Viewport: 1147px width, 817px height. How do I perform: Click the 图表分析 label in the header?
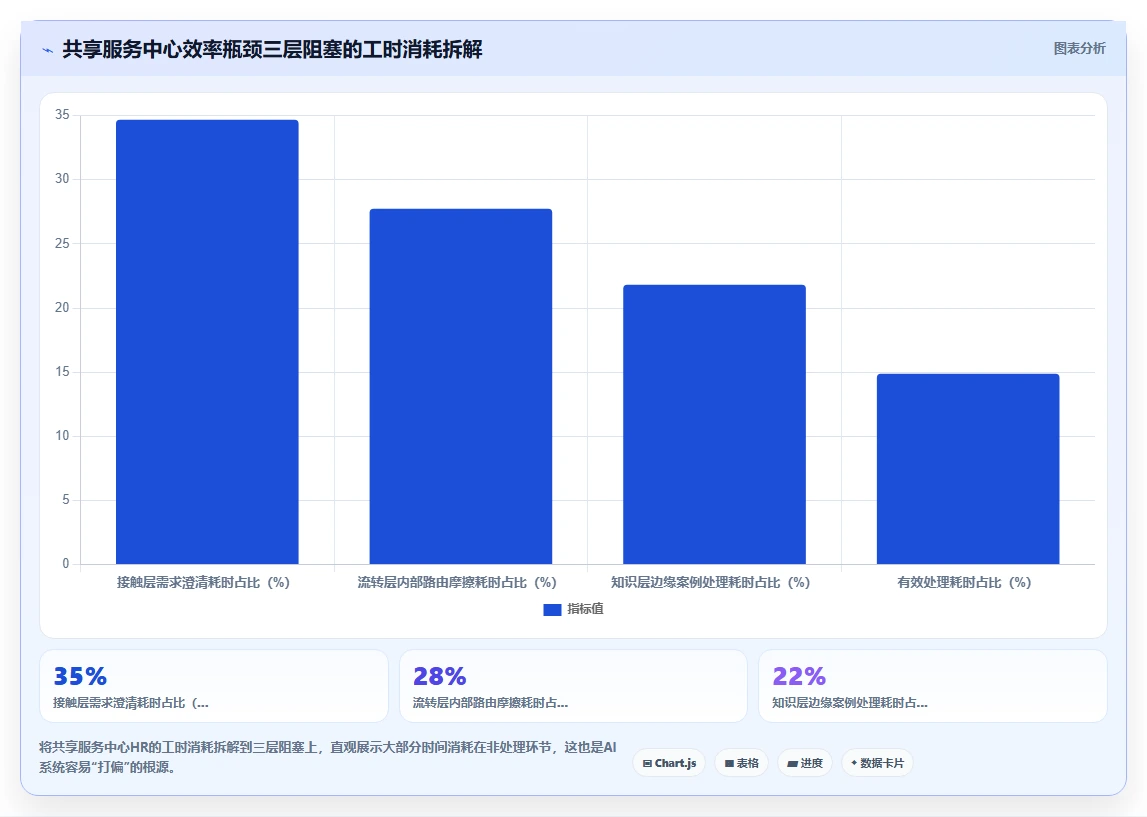[x=1079, y=48]
